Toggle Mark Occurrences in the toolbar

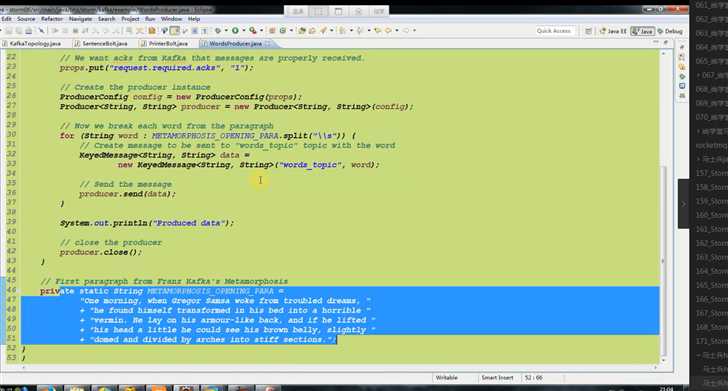(175, 31)
